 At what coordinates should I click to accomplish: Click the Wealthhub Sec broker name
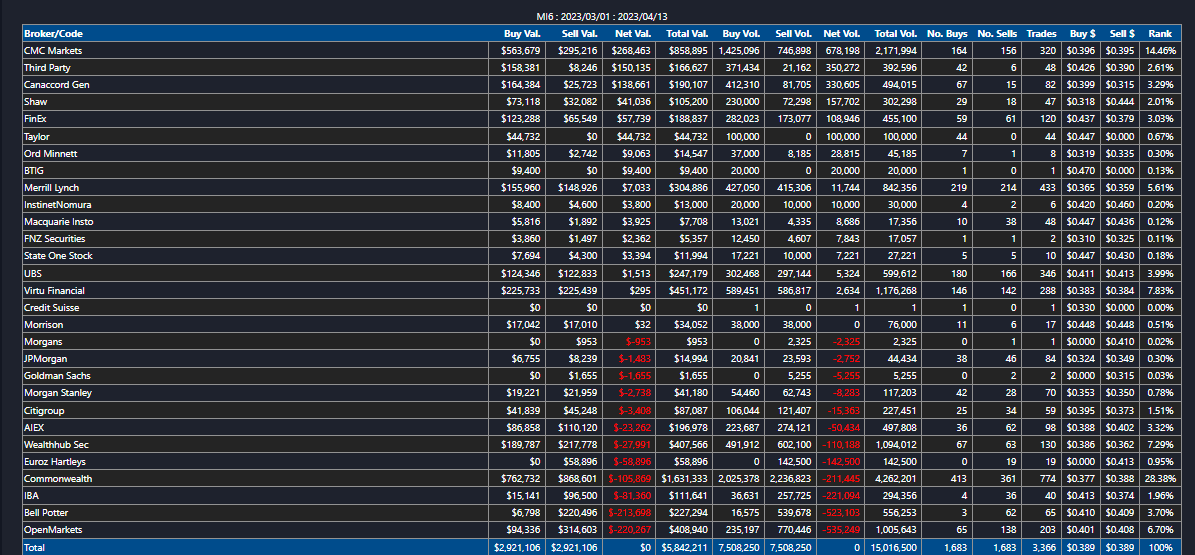point(57,445)
